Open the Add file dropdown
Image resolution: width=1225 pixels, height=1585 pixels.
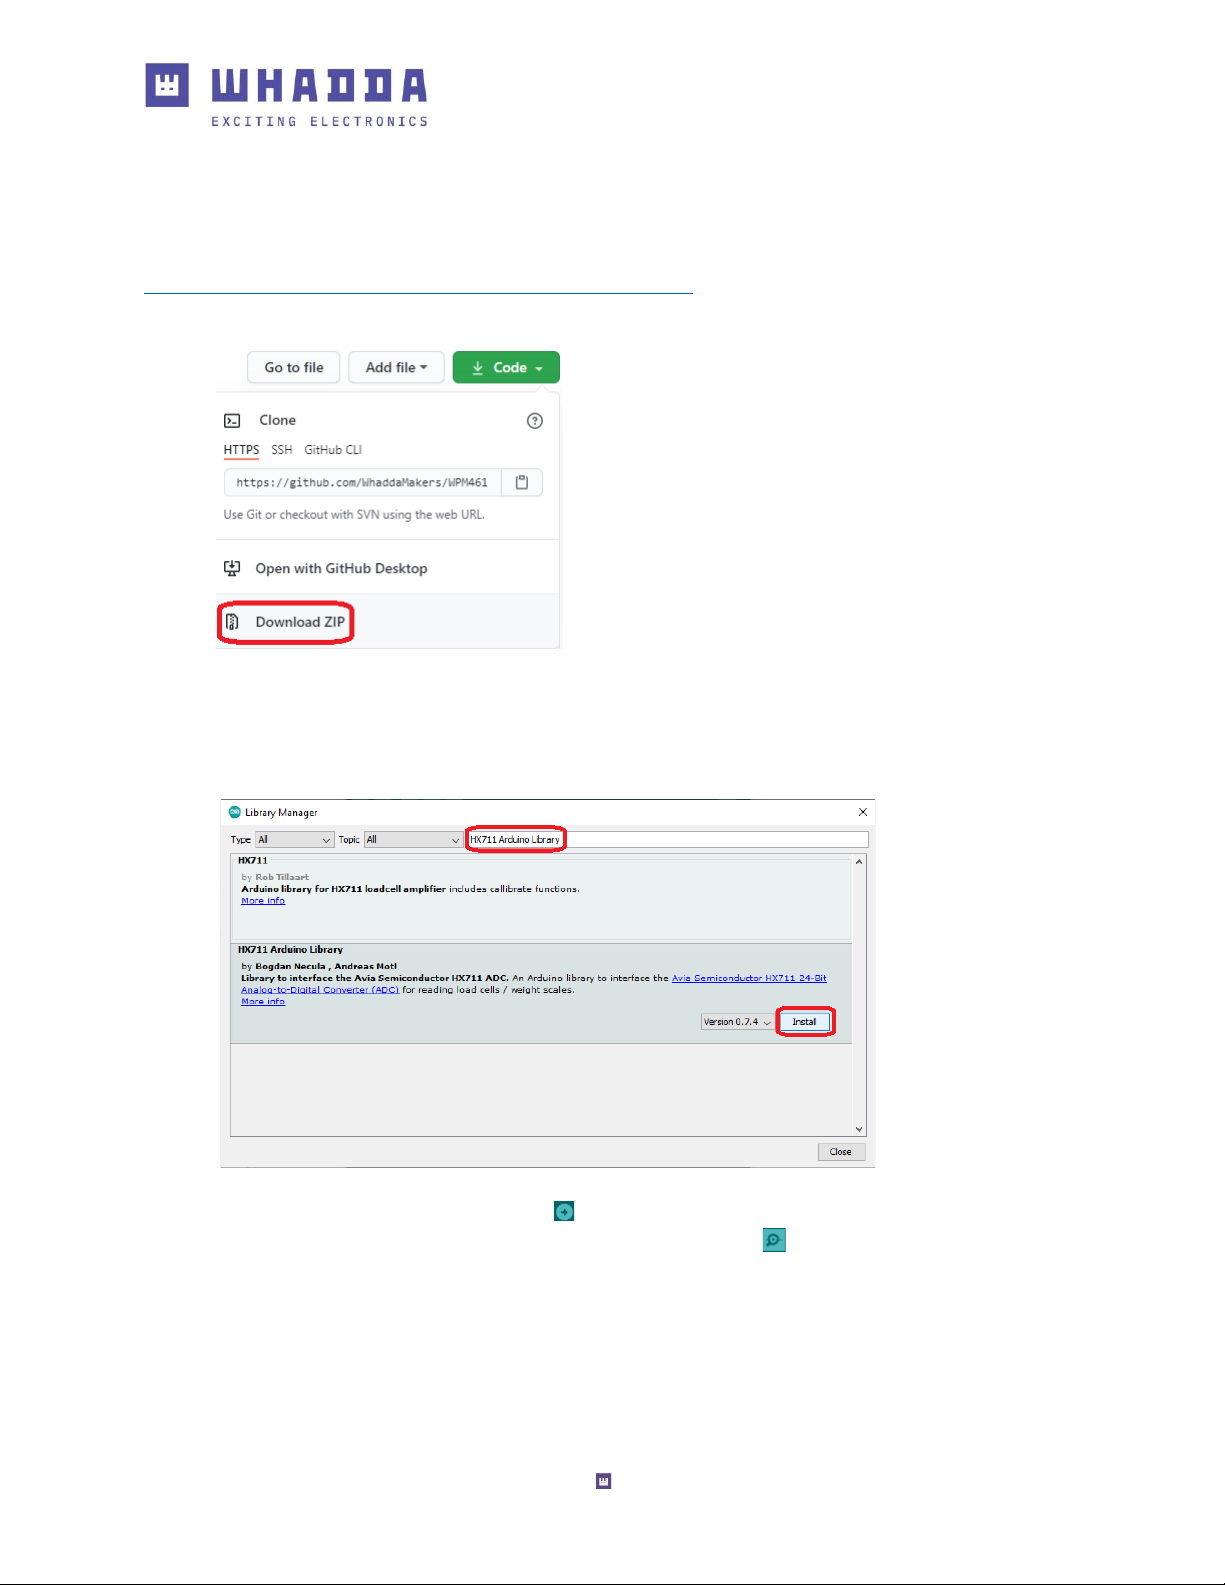pos(396,368)
